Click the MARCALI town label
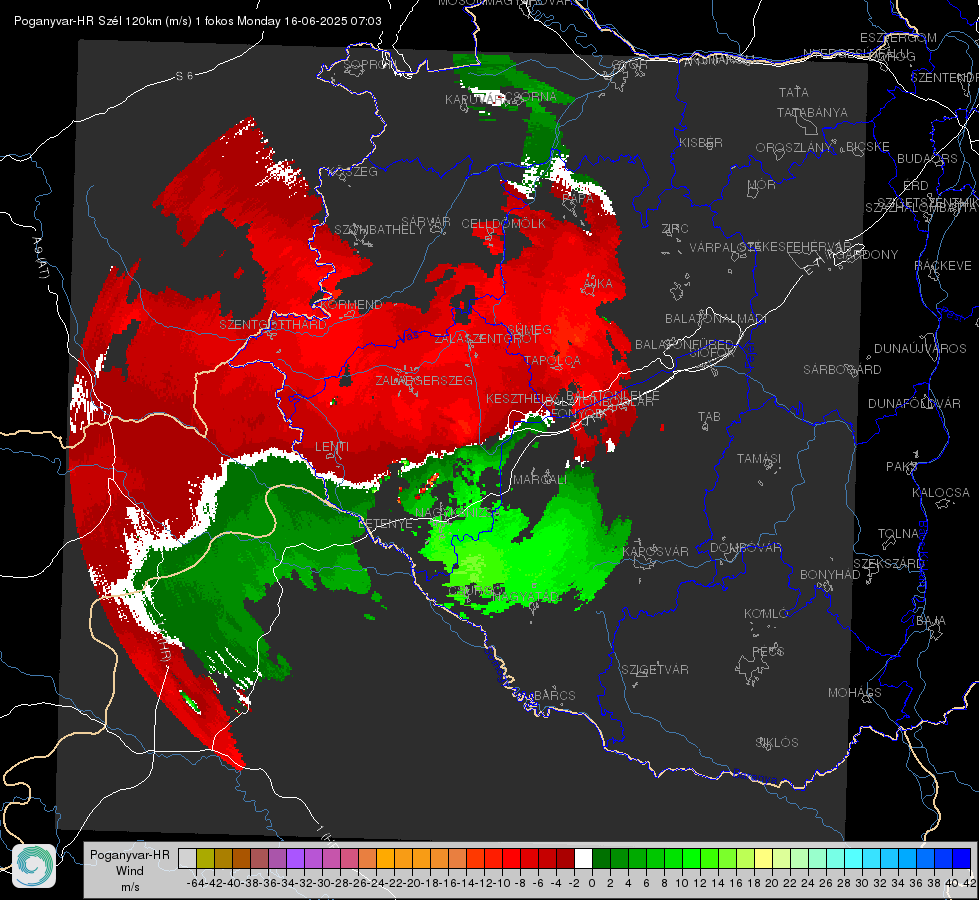This screenshot has height=900, width=979. 540,479
